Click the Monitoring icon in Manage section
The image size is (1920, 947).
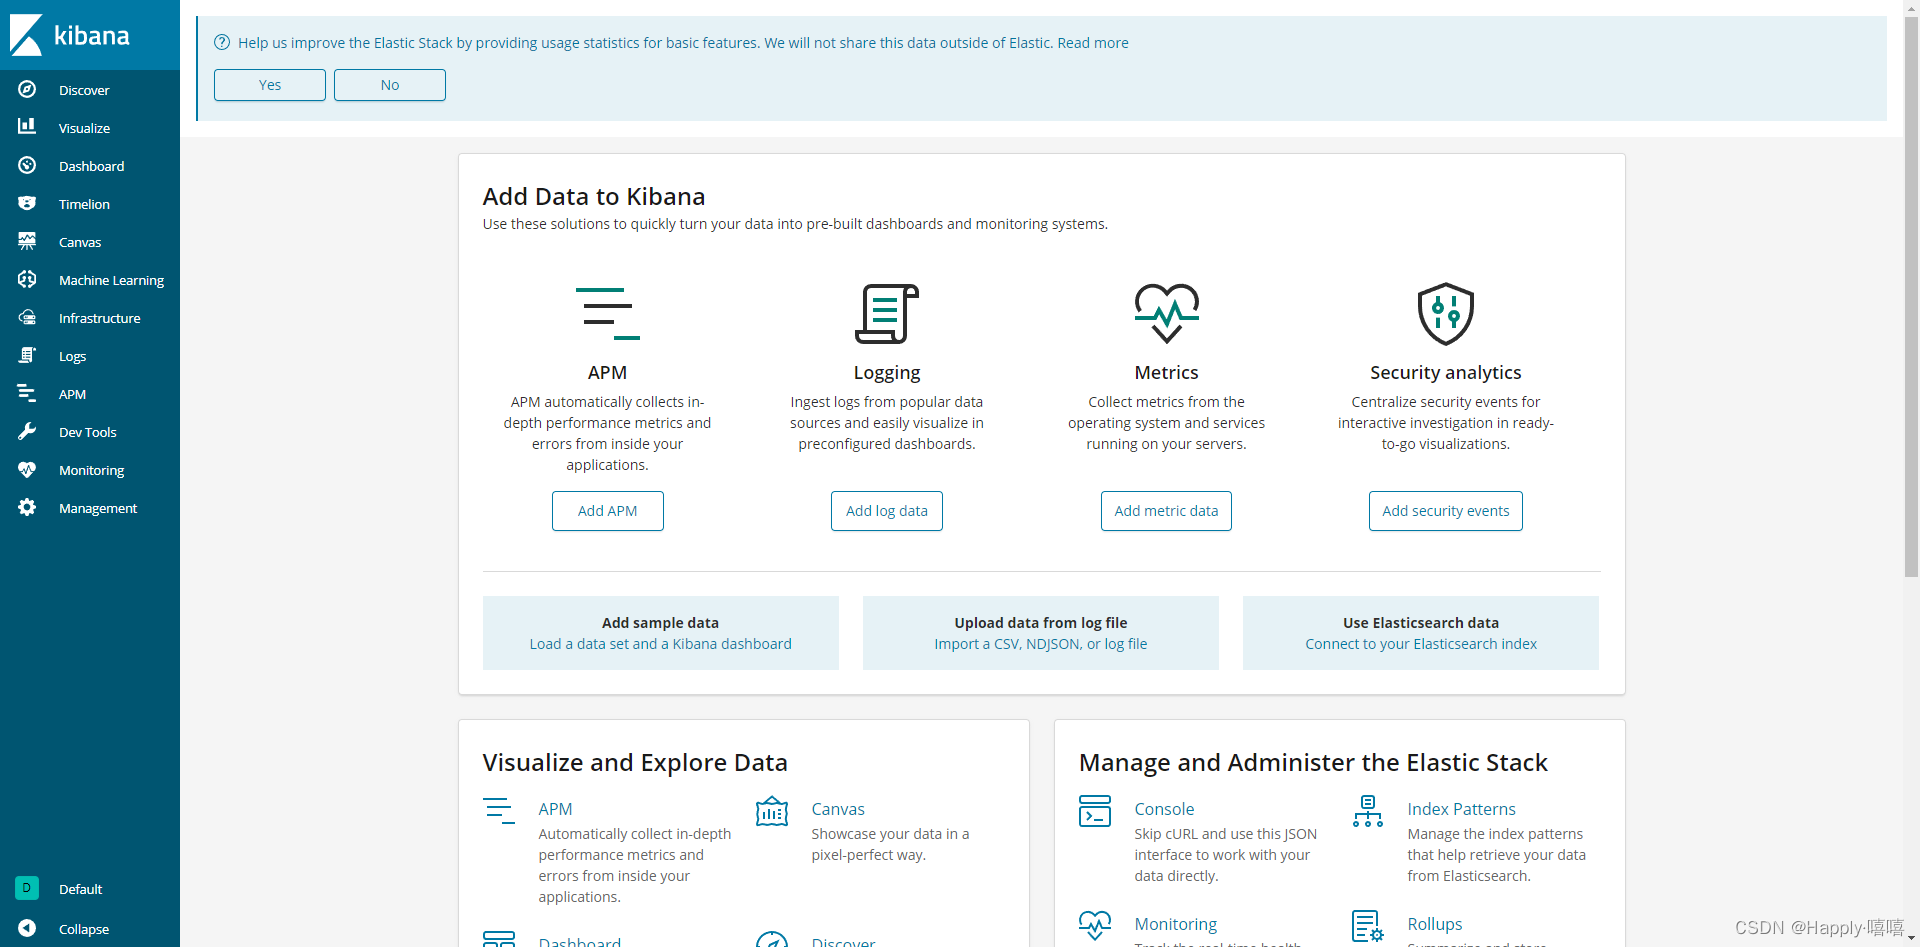point(1095,925)
